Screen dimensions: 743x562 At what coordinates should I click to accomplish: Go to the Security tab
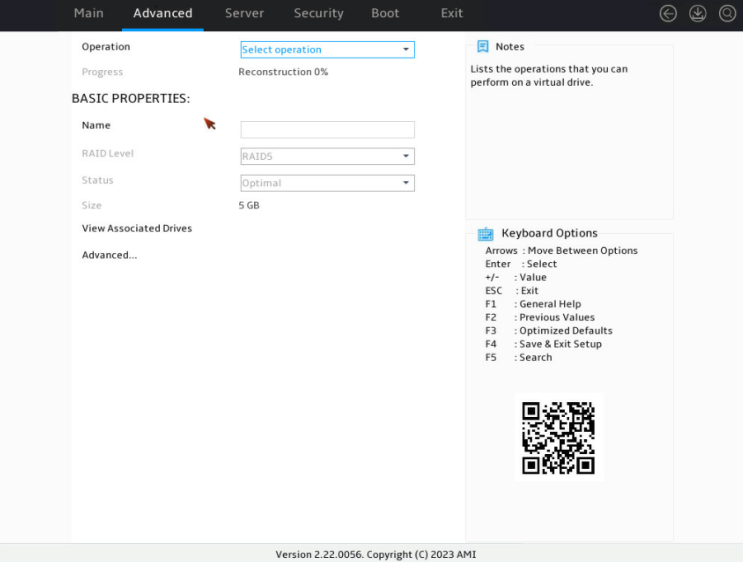point(318,13)
